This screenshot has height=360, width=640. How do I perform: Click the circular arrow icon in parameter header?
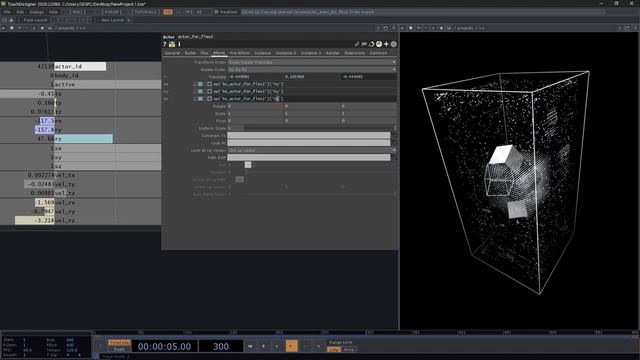pyautogui.click(x=371, y=44)
